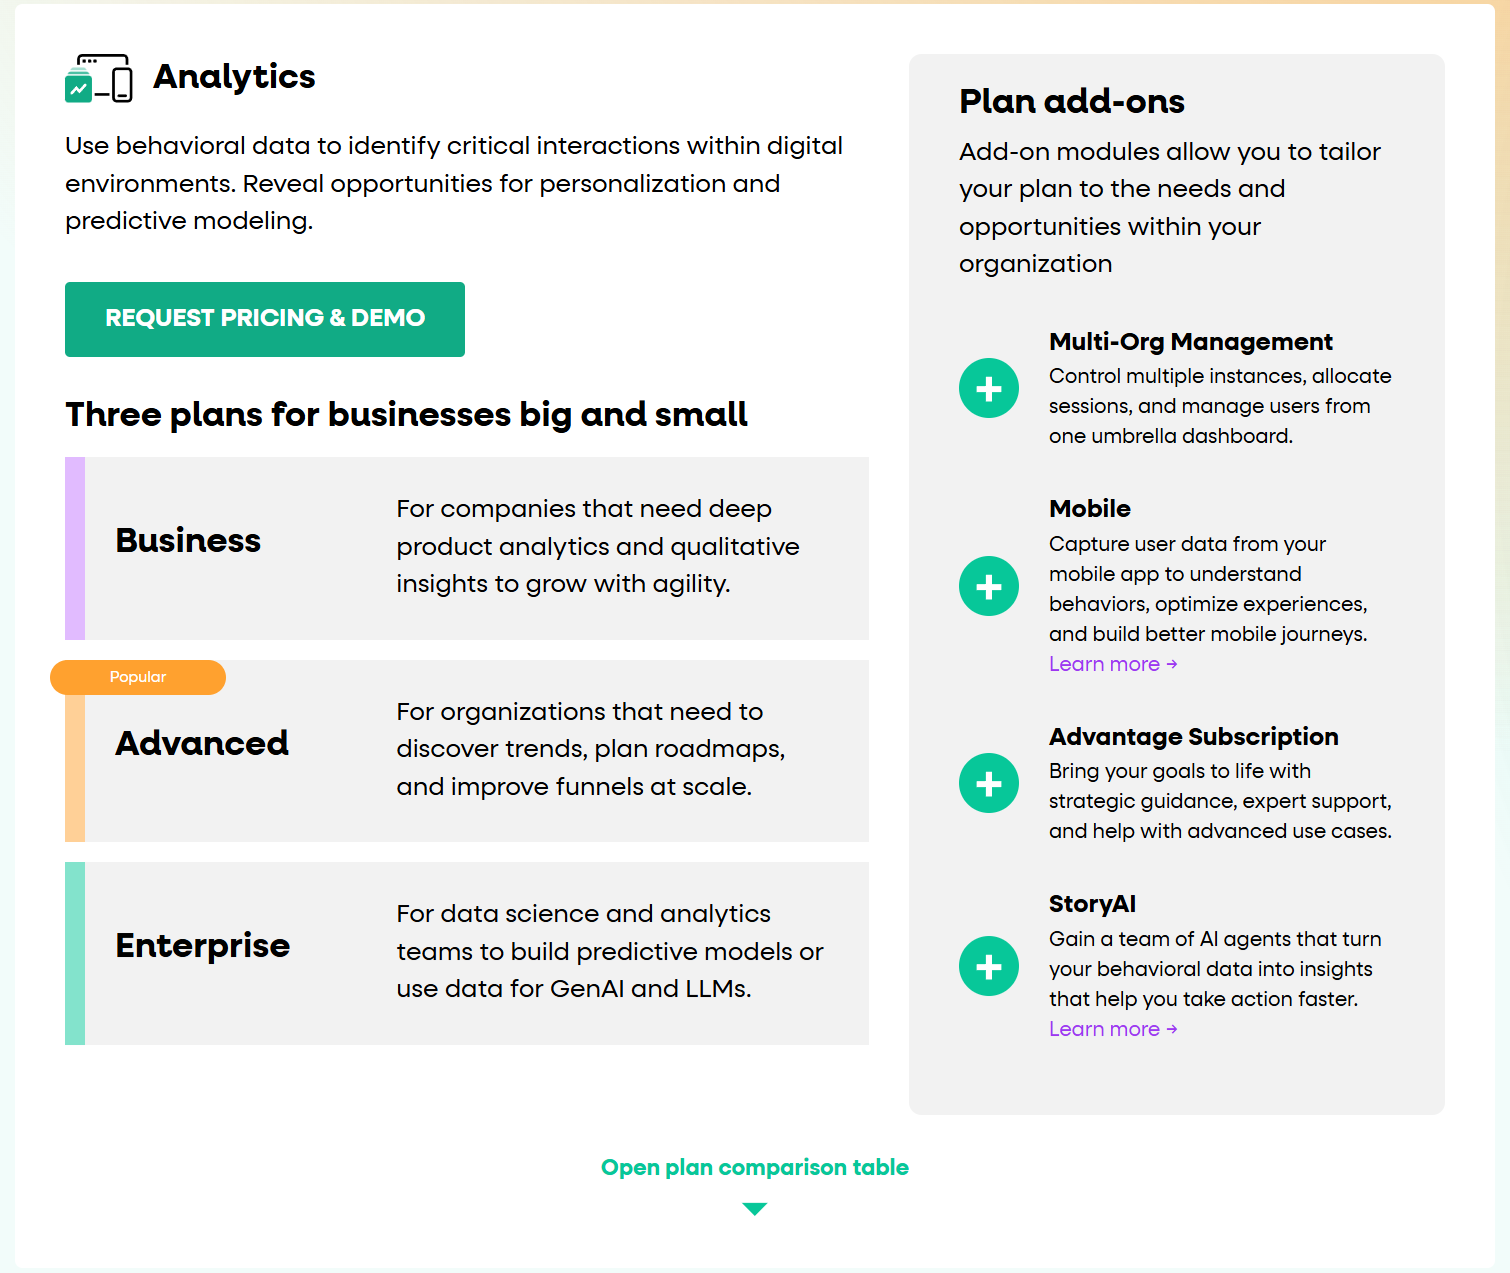Click the Request Pricing & Demo button

[265, 319]
